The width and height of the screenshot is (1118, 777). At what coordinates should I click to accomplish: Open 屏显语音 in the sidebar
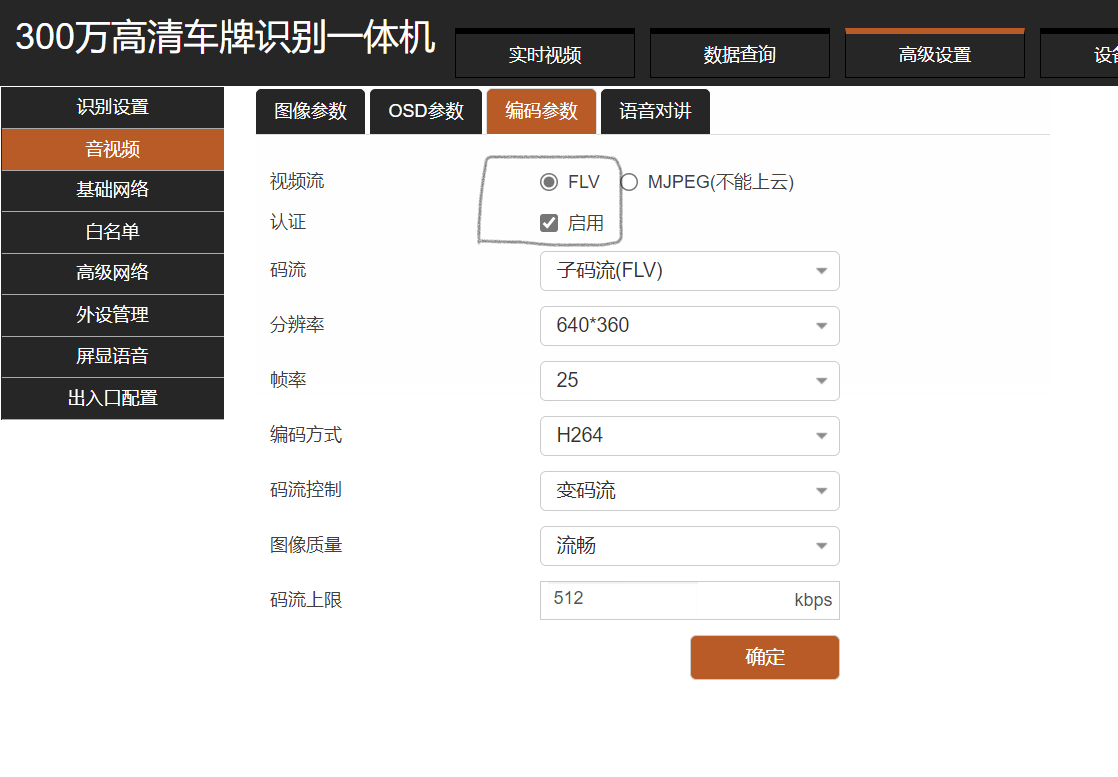pos(113,356)
